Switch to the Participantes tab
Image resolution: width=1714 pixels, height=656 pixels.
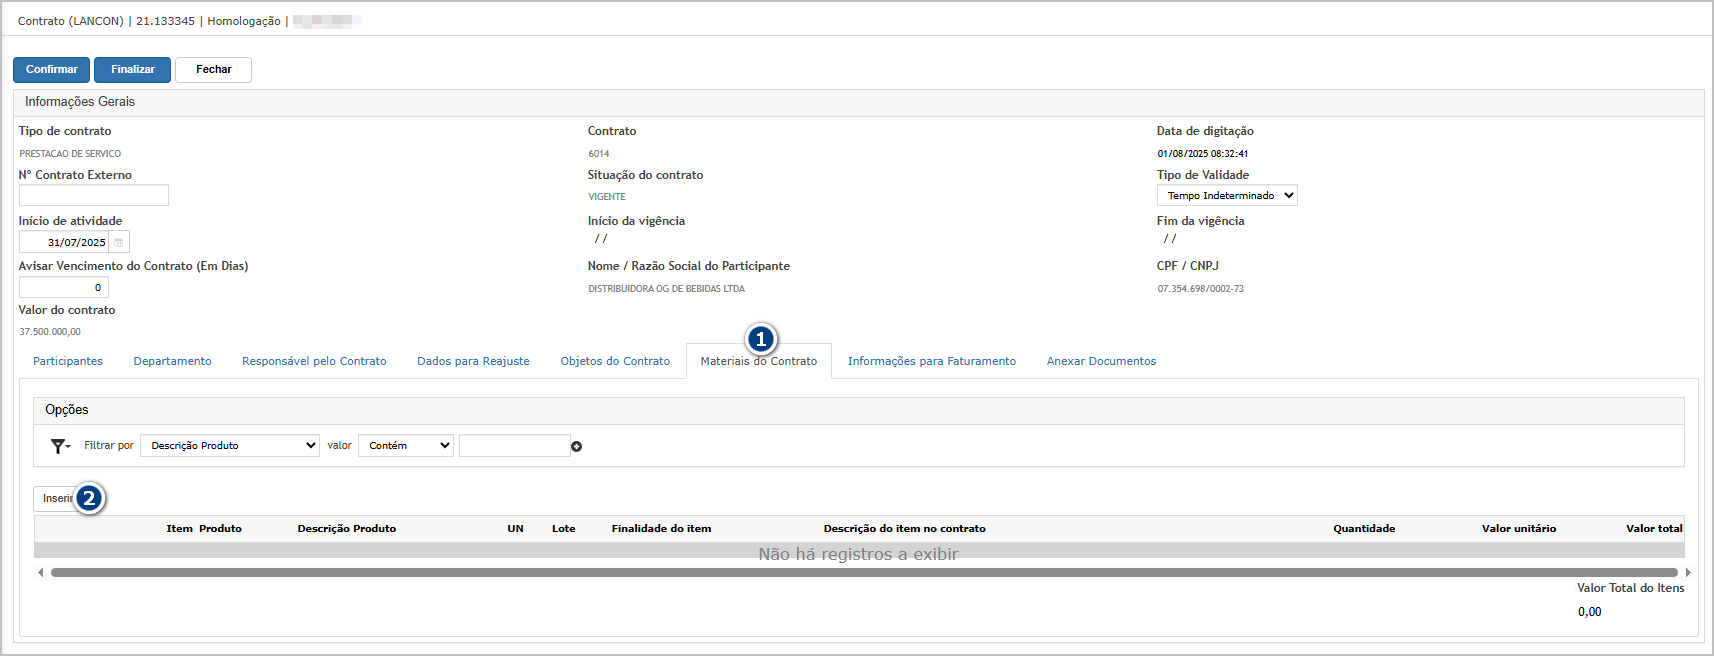click(68, 361)
